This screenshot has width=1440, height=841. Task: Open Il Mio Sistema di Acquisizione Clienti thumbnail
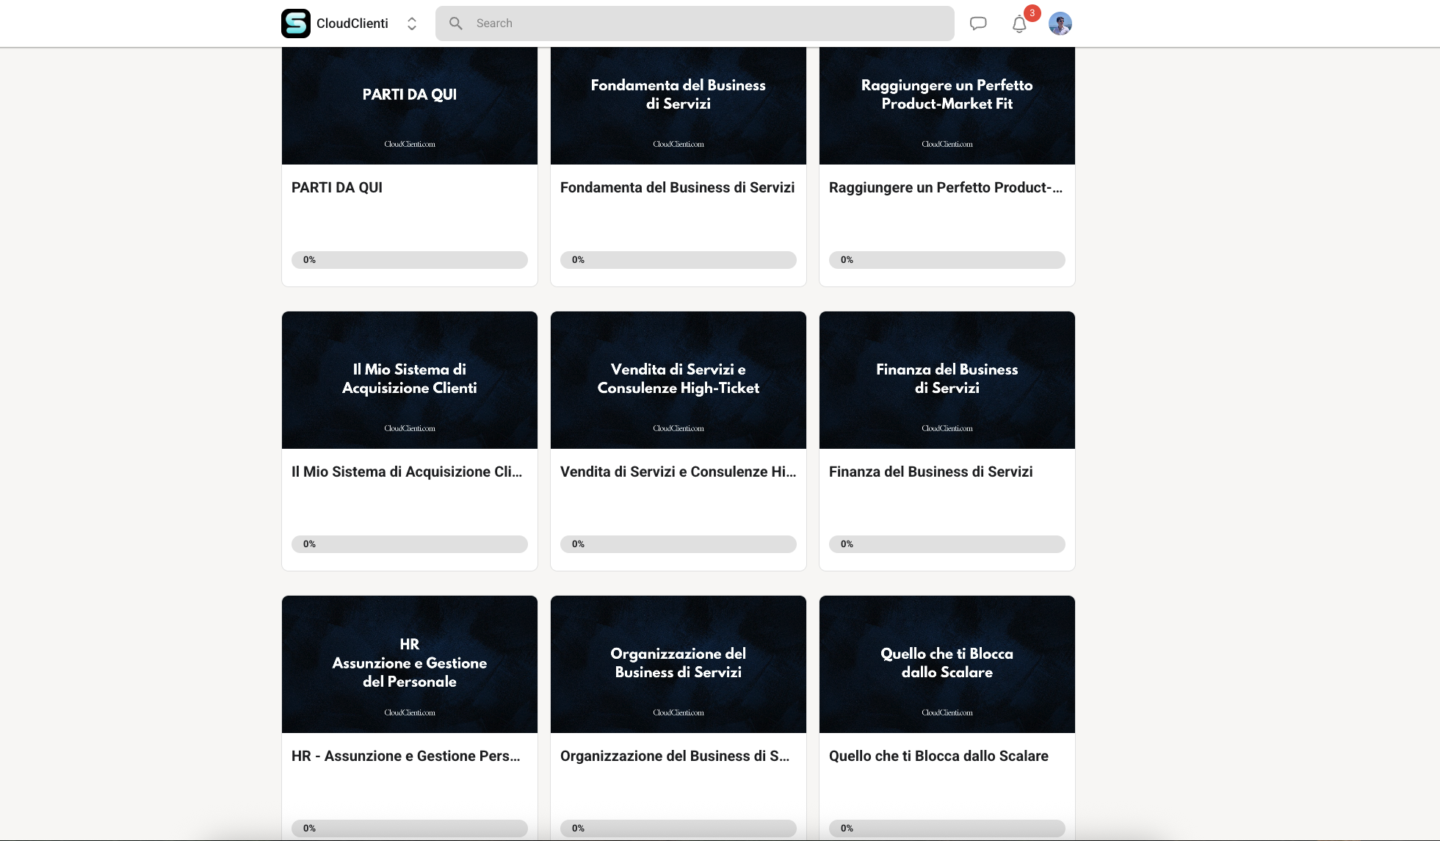coord(410,380)
